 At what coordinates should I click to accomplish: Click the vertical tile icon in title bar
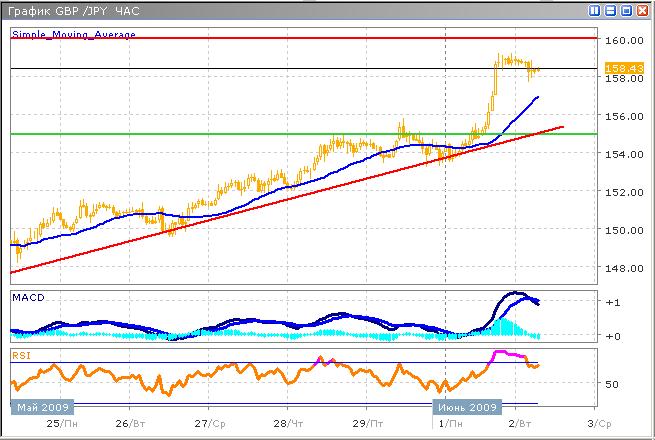(595, 9)
